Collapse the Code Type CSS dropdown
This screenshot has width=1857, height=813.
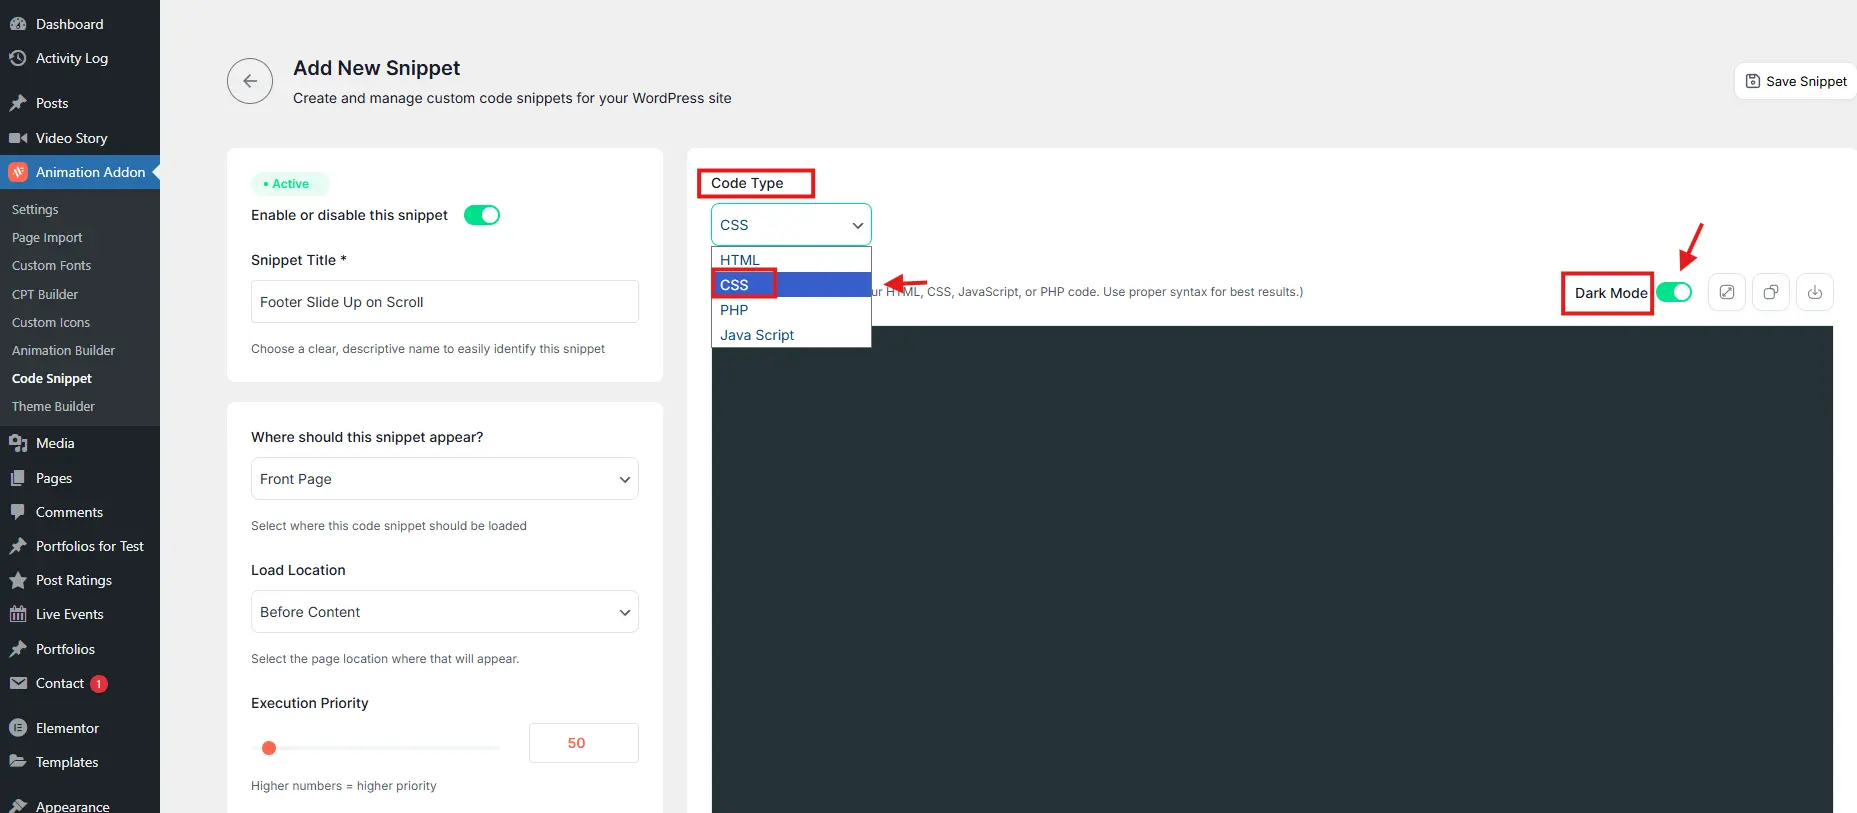point(790,225)
